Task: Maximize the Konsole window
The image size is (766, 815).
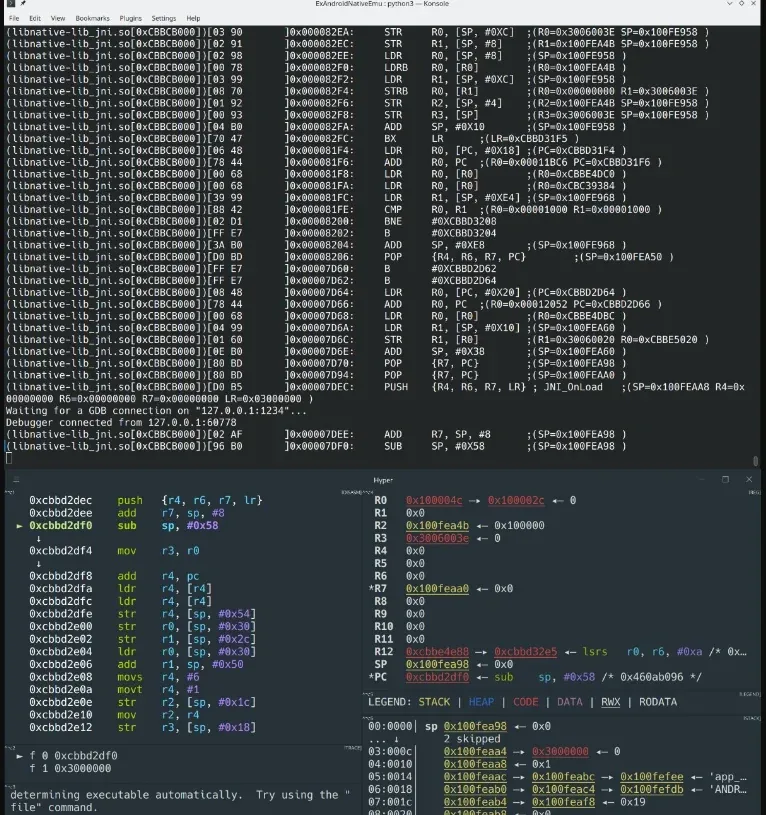Action: pyautogui.click(x=742, y=3)
